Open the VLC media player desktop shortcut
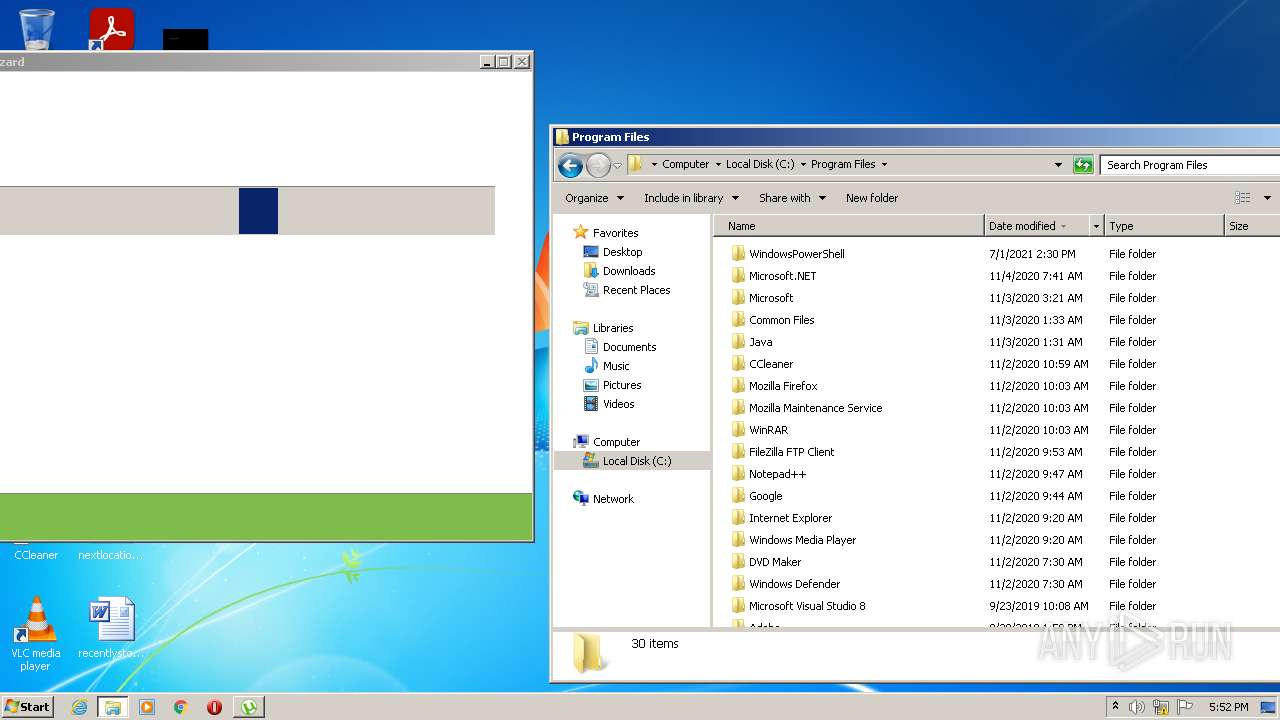This screenshot has width=1280, height=720. [x=36, y=634]
